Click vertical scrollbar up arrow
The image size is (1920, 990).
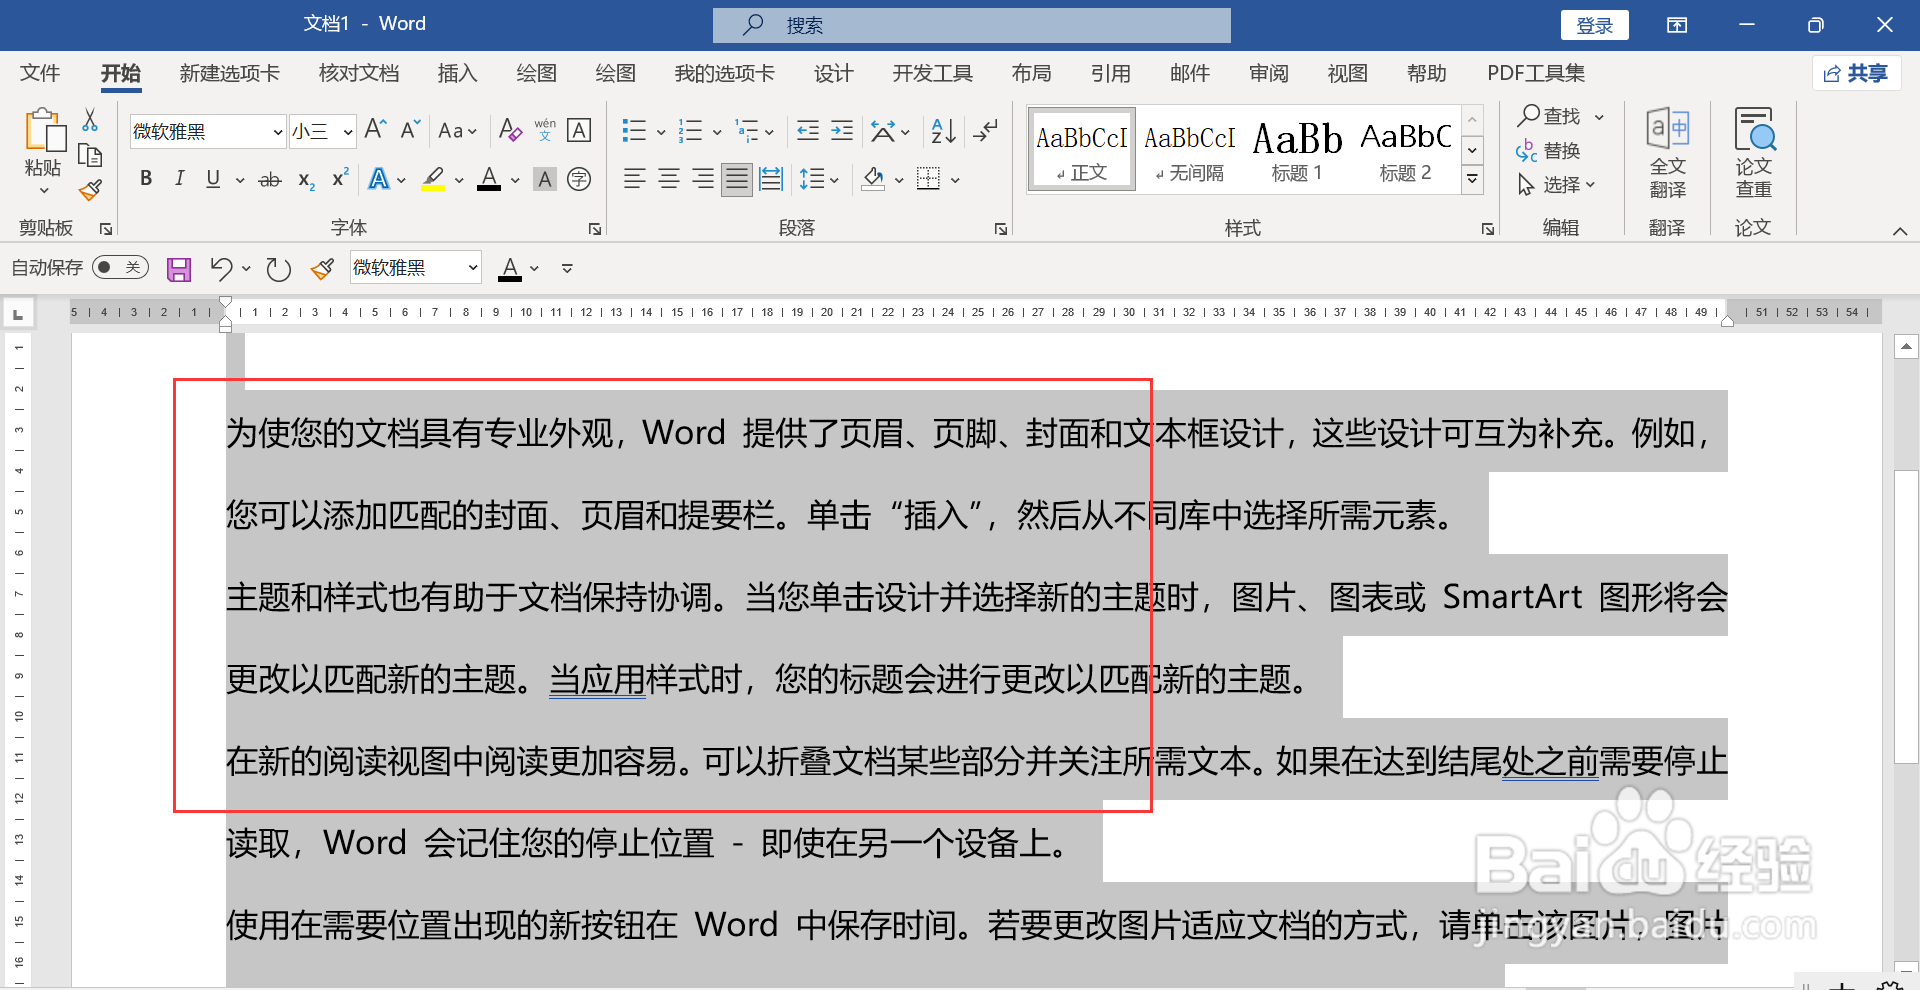[x=1906, y=347]
